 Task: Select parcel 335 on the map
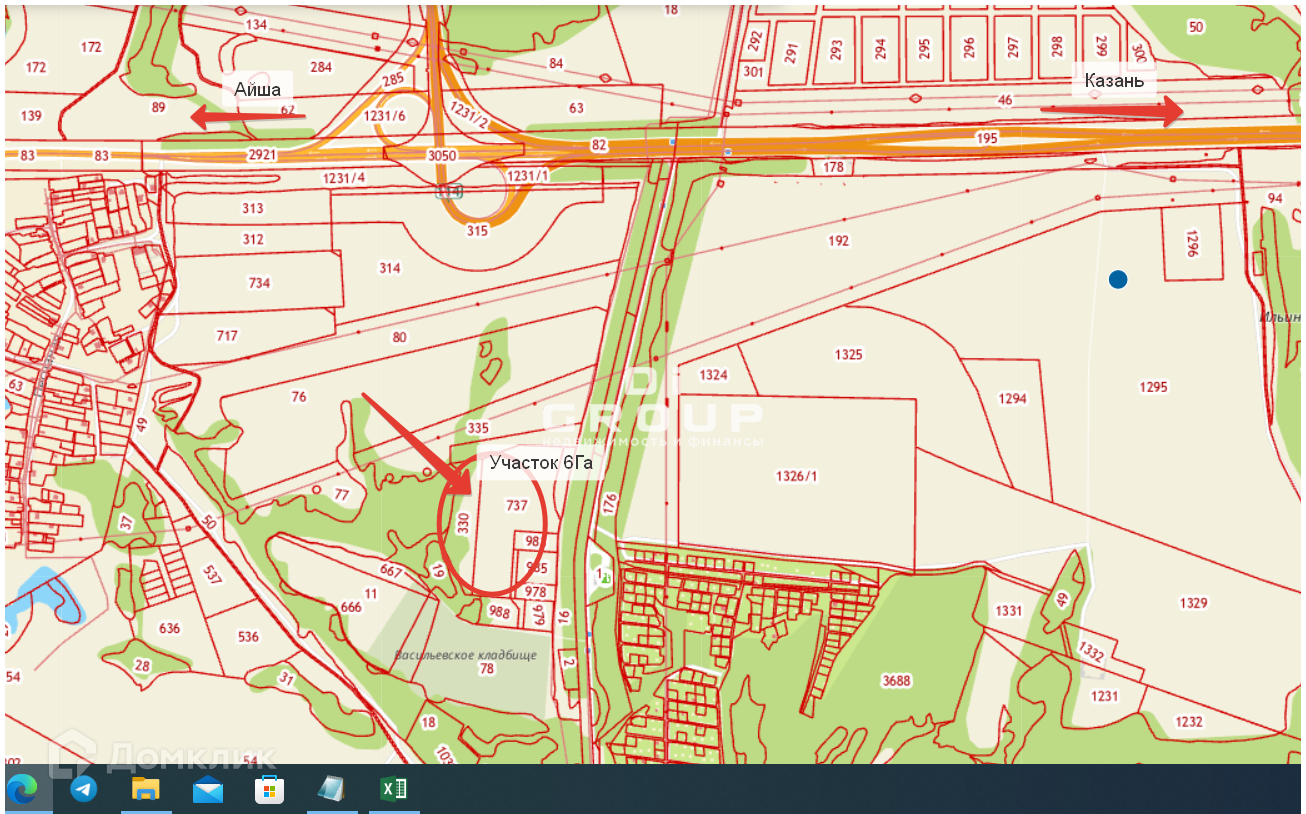[x=478, y=428]
